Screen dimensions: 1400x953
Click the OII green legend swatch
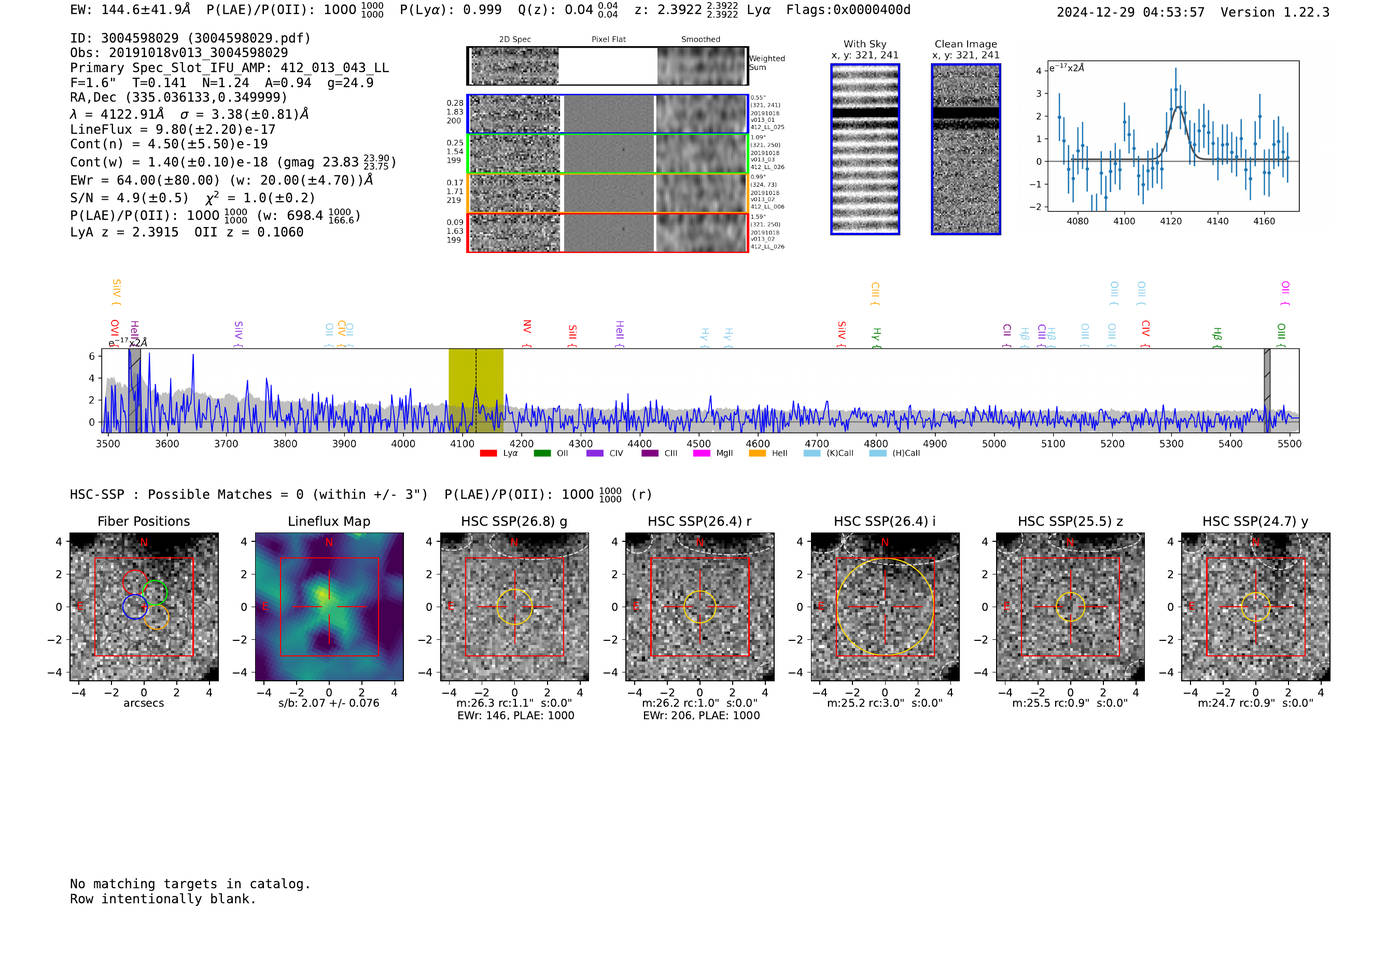click(542, 453)
